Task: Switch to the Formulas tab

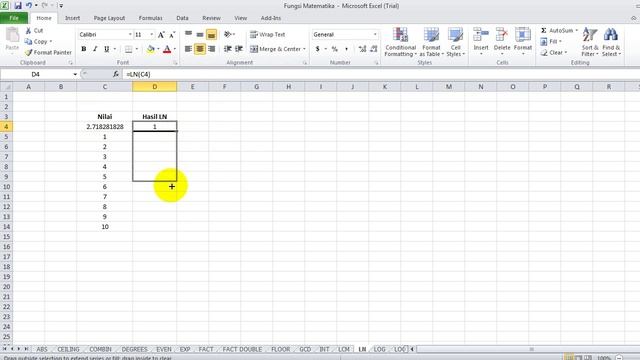Action: tap(151, 18)
